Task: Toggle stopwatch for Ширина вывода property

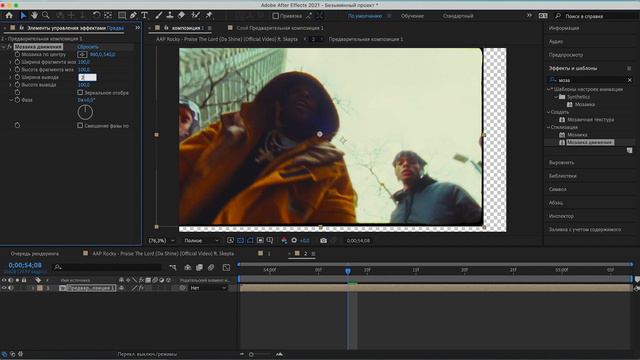Action: [x=17, y=77]
